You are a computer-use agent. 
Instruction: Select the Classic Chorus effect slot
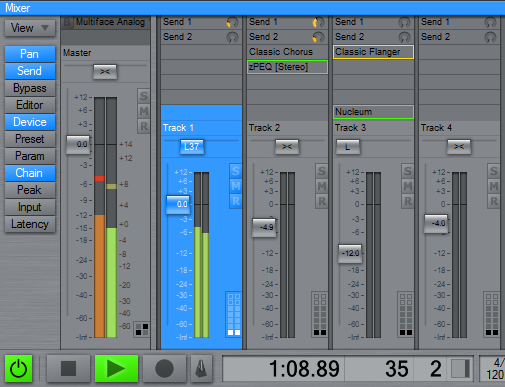(287, 52)
